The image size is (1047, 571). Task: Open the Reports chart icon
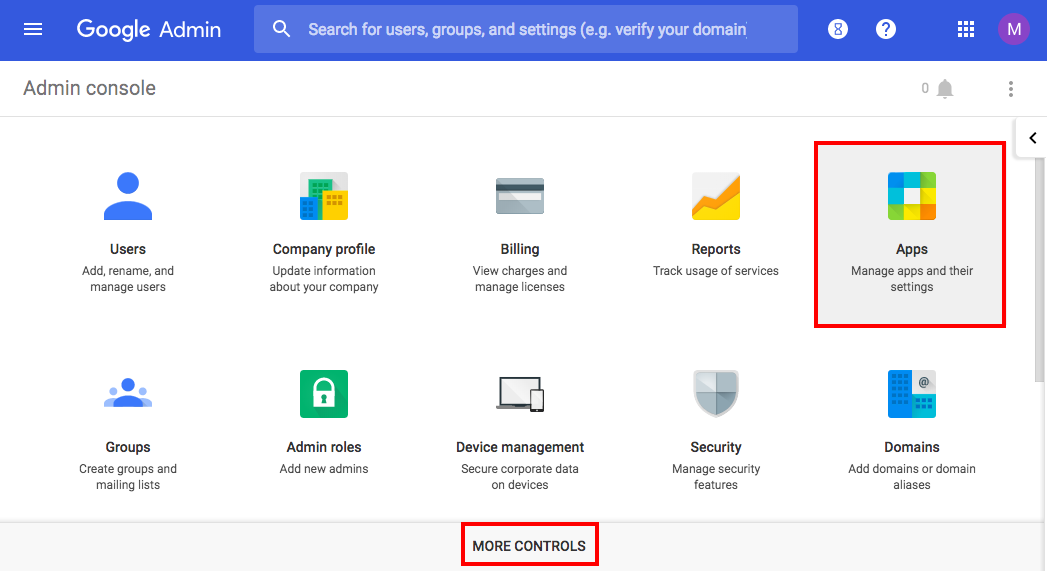[x=716, y=196]
